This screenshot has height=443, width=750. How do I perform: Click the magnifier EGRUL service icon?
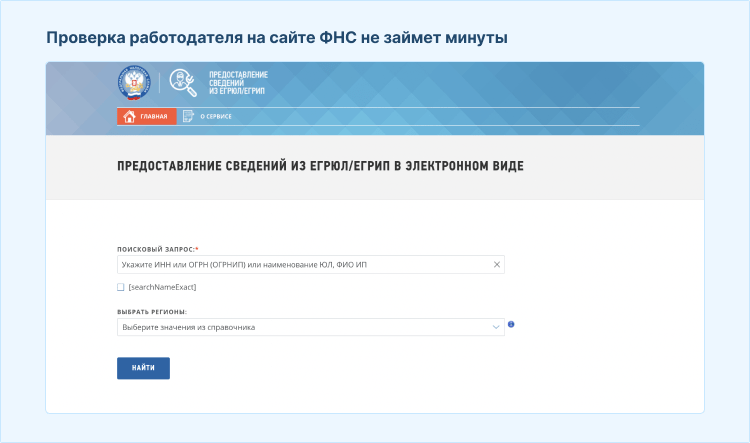coord(183,83)
